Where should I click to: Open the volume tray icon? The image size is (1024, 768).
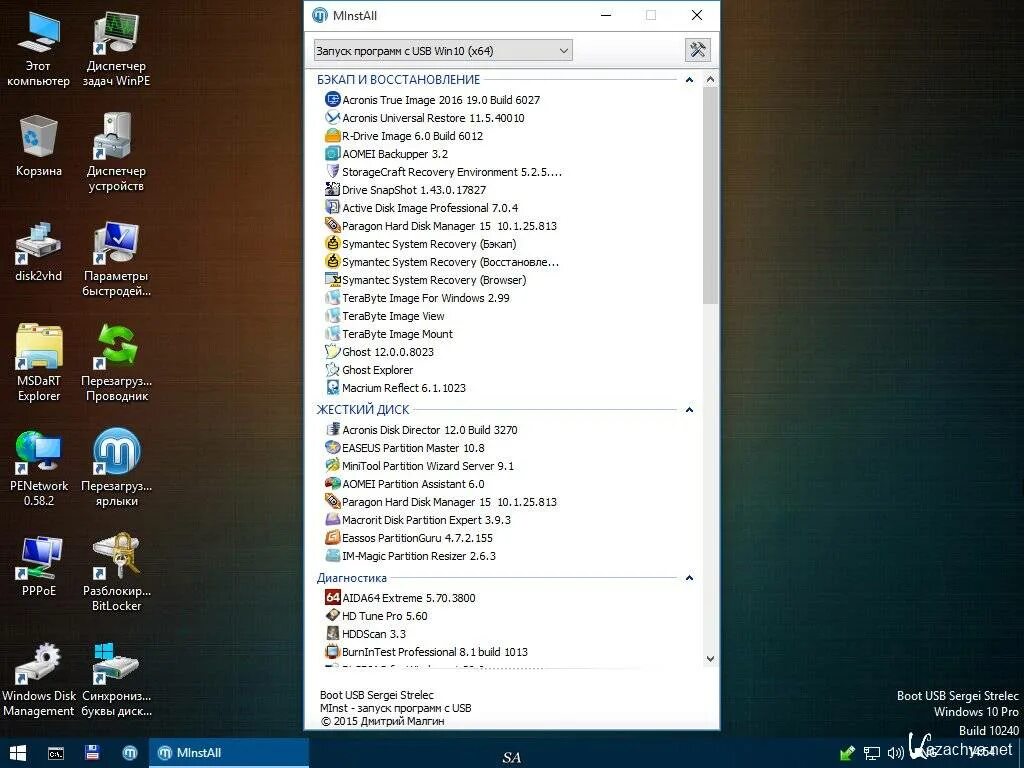click(x=895, y=753)
